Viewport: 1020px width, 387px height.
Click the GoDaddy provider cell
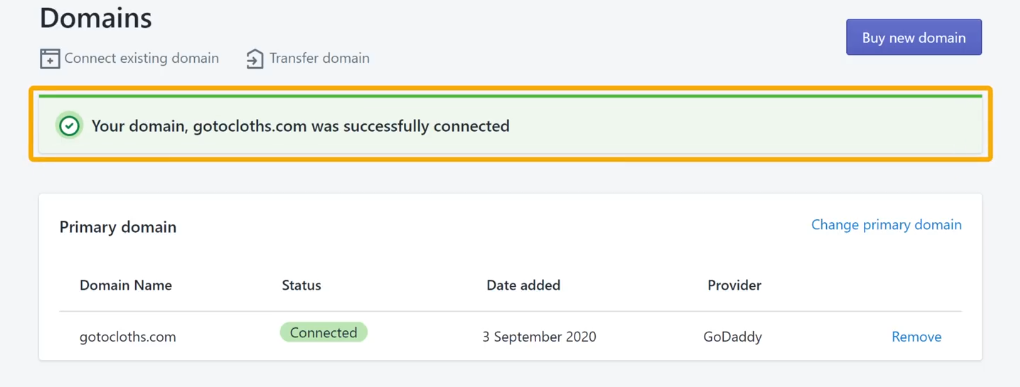point(732,337)
